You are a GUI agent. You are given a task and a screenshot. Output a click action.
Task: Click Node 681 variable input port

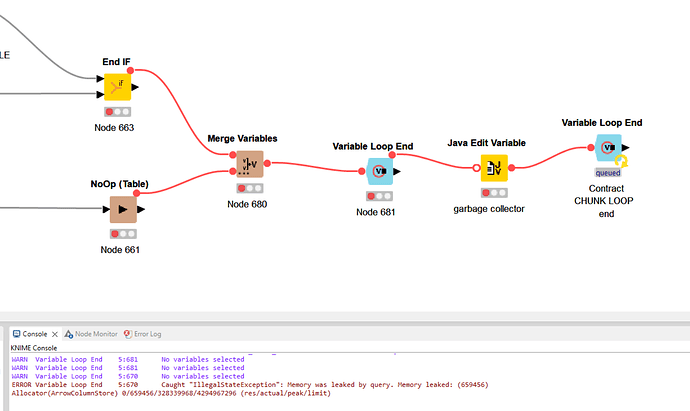tap(362, 172)
